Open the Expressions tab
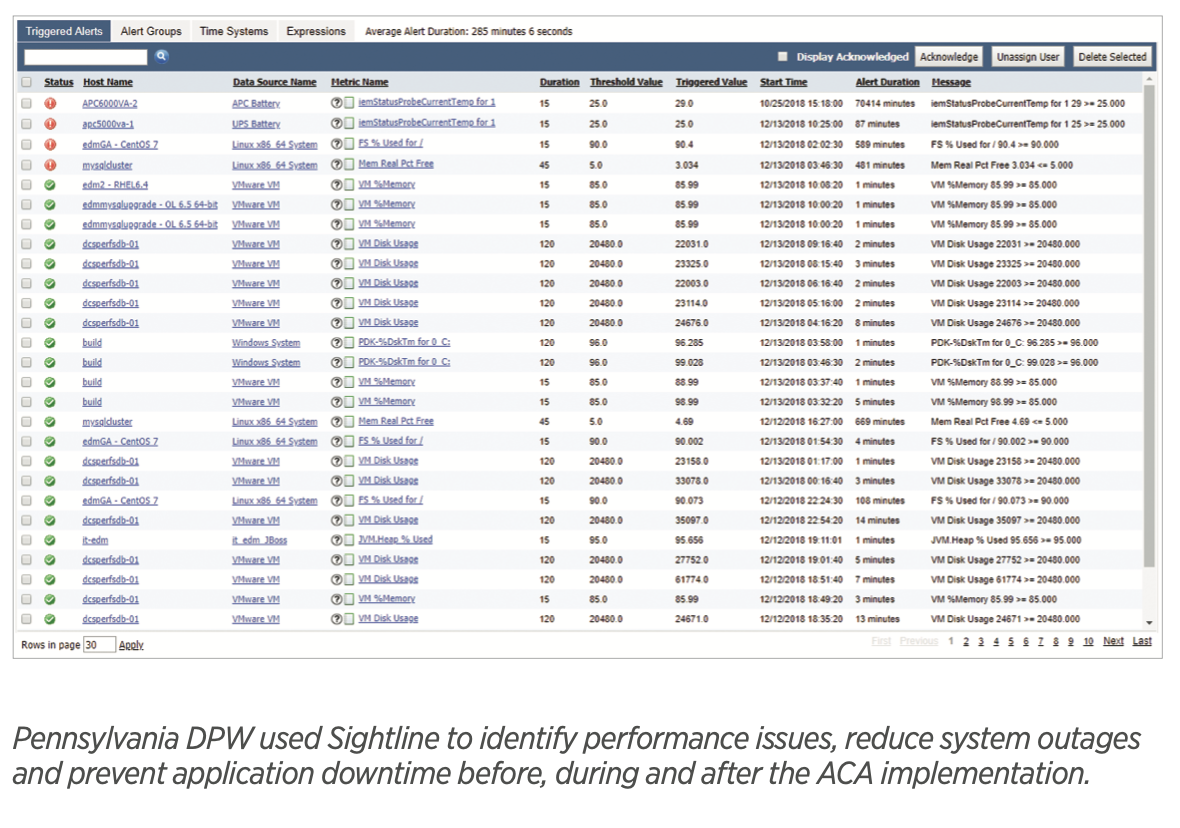Image resolution: width=1180 pixels, height=828 pixels. click(316, 31)
